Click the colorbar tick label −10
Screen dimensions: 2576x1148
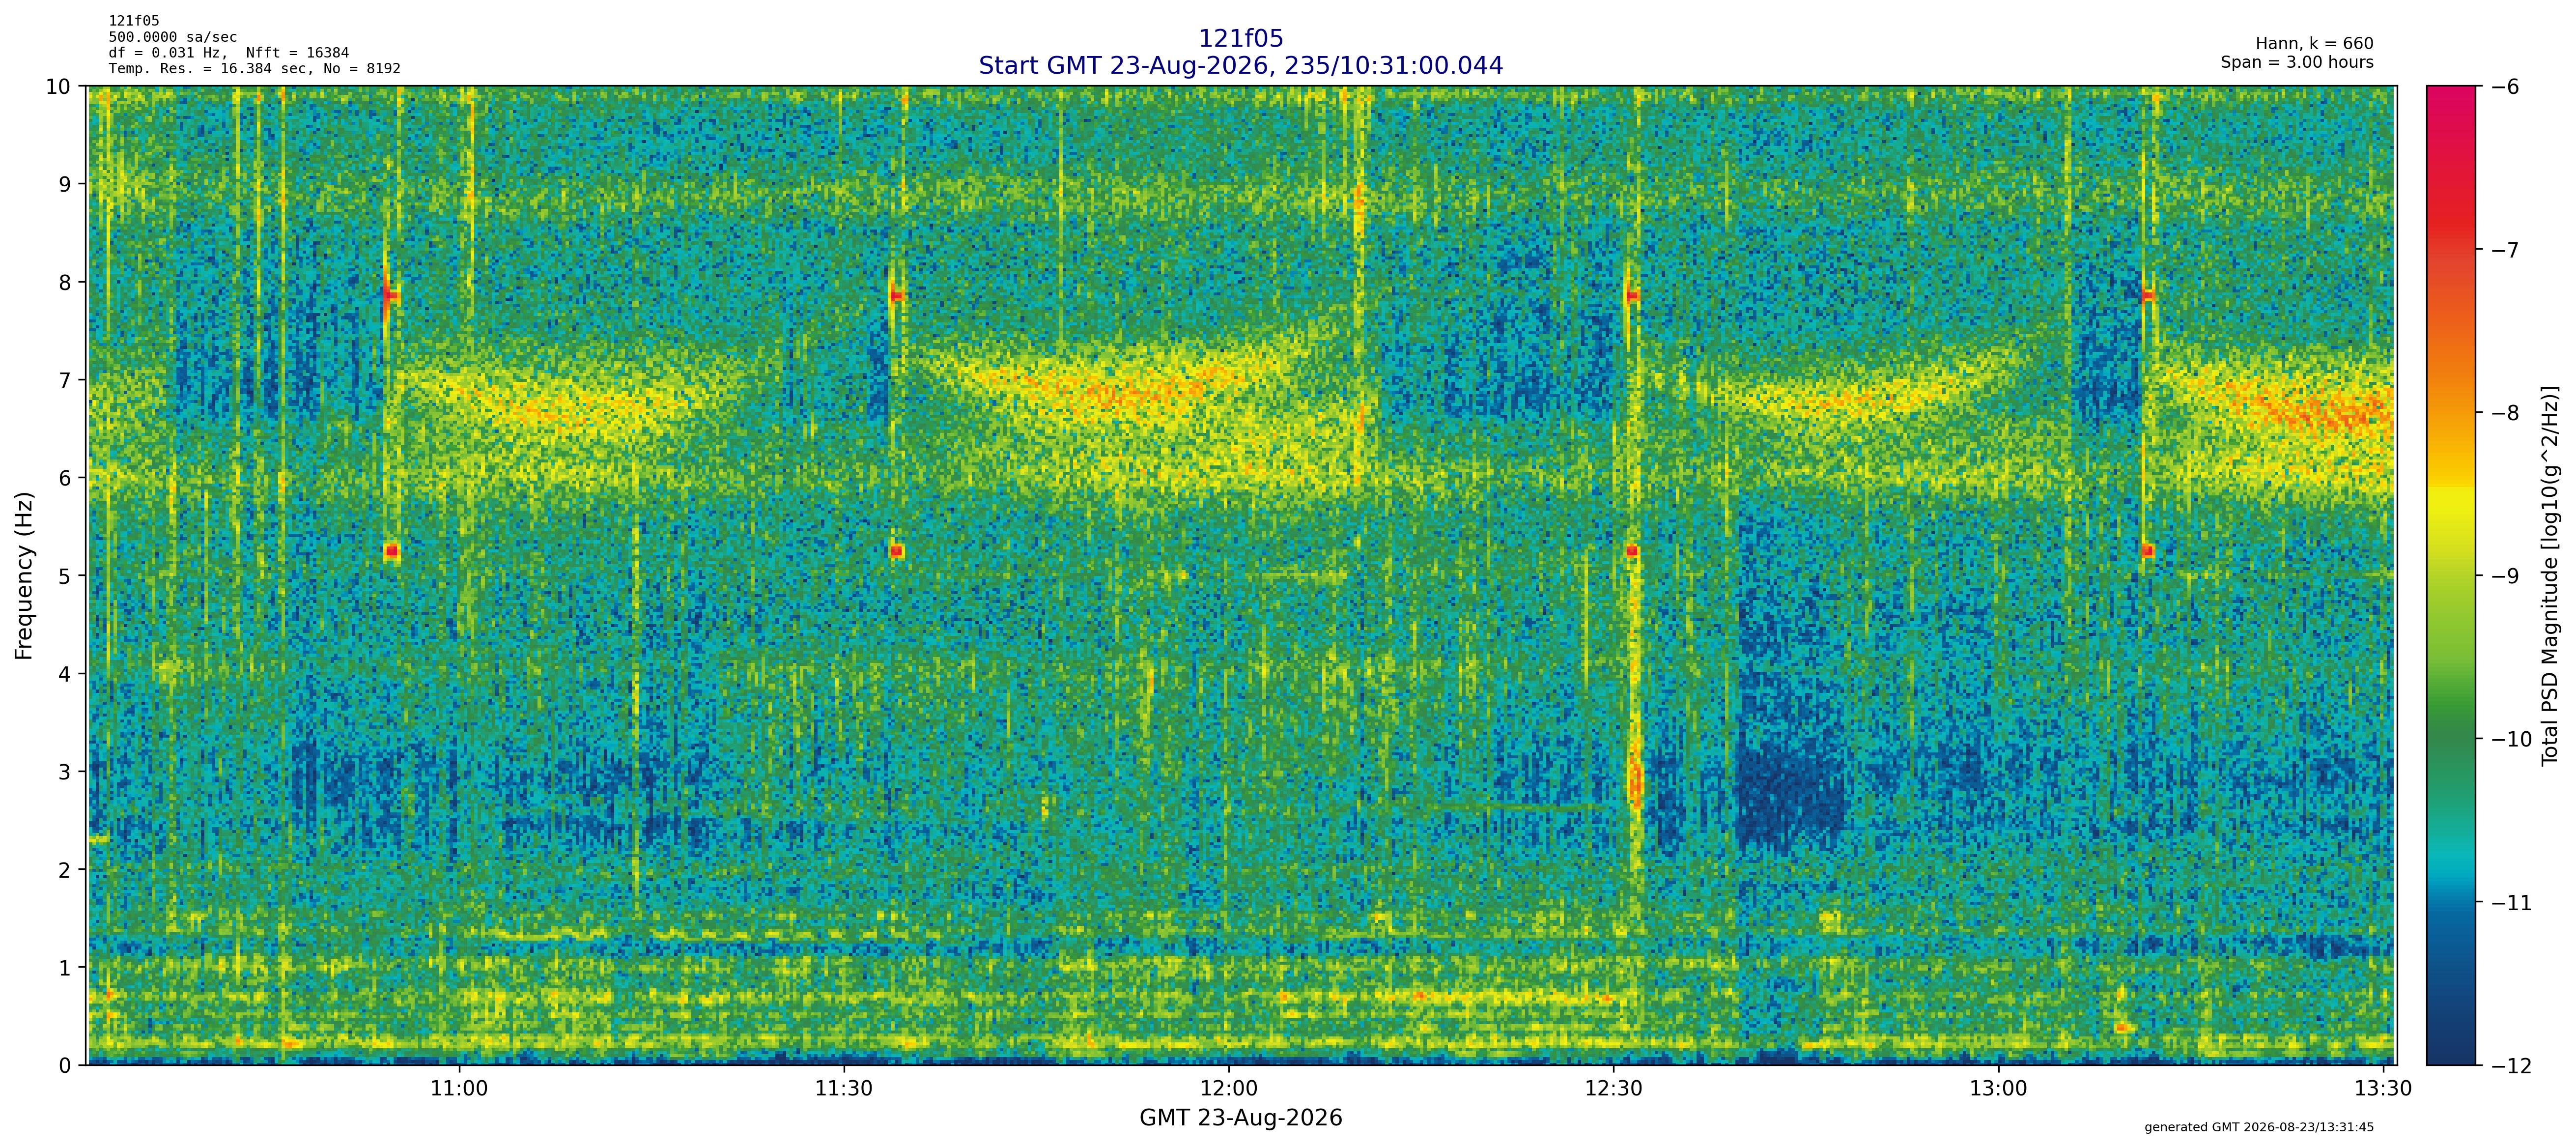tap(2512, 740)
